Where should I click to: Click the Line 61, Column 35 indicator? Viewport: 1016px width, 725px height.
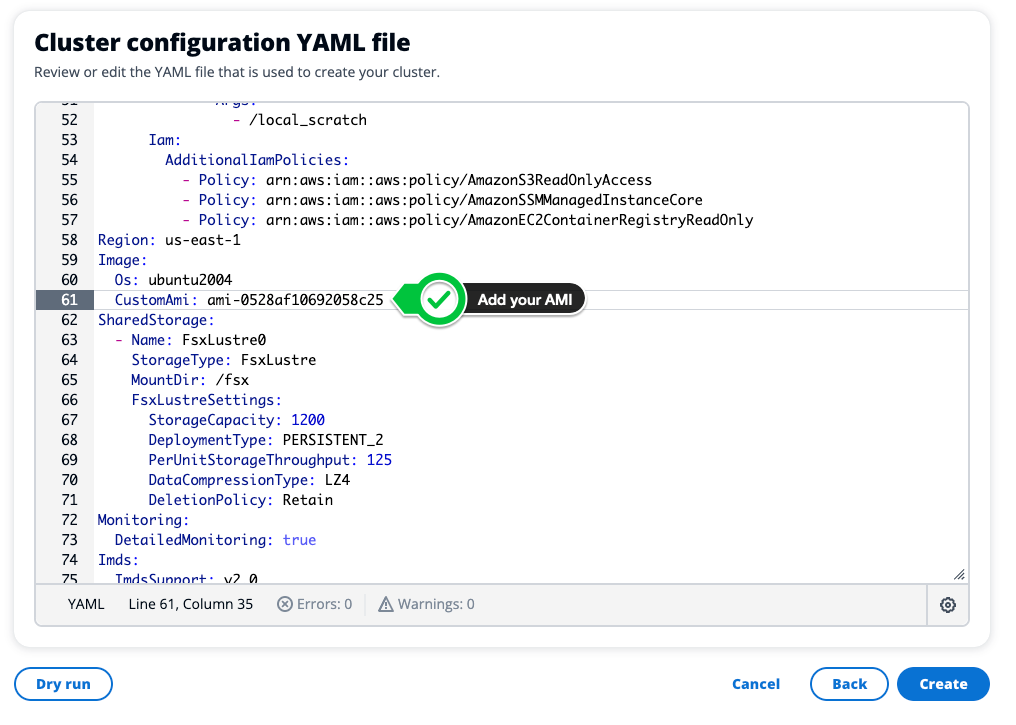[x=190, y=604]
